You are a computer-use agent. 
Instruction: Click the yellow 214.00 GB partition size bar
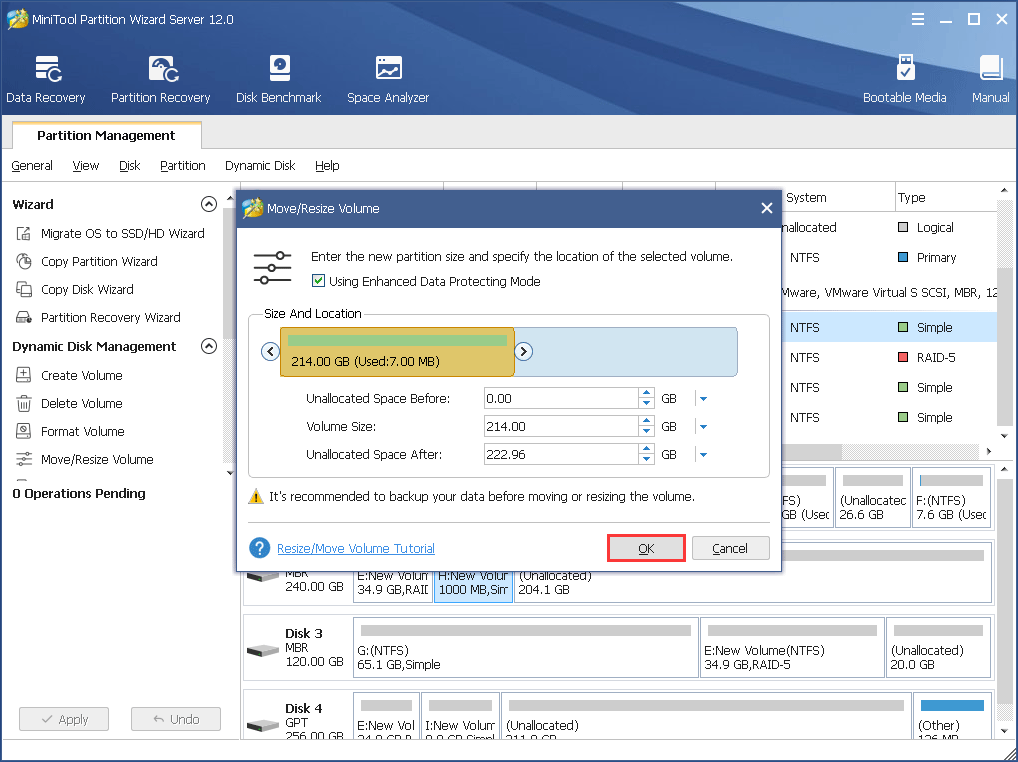pos(397,352)
